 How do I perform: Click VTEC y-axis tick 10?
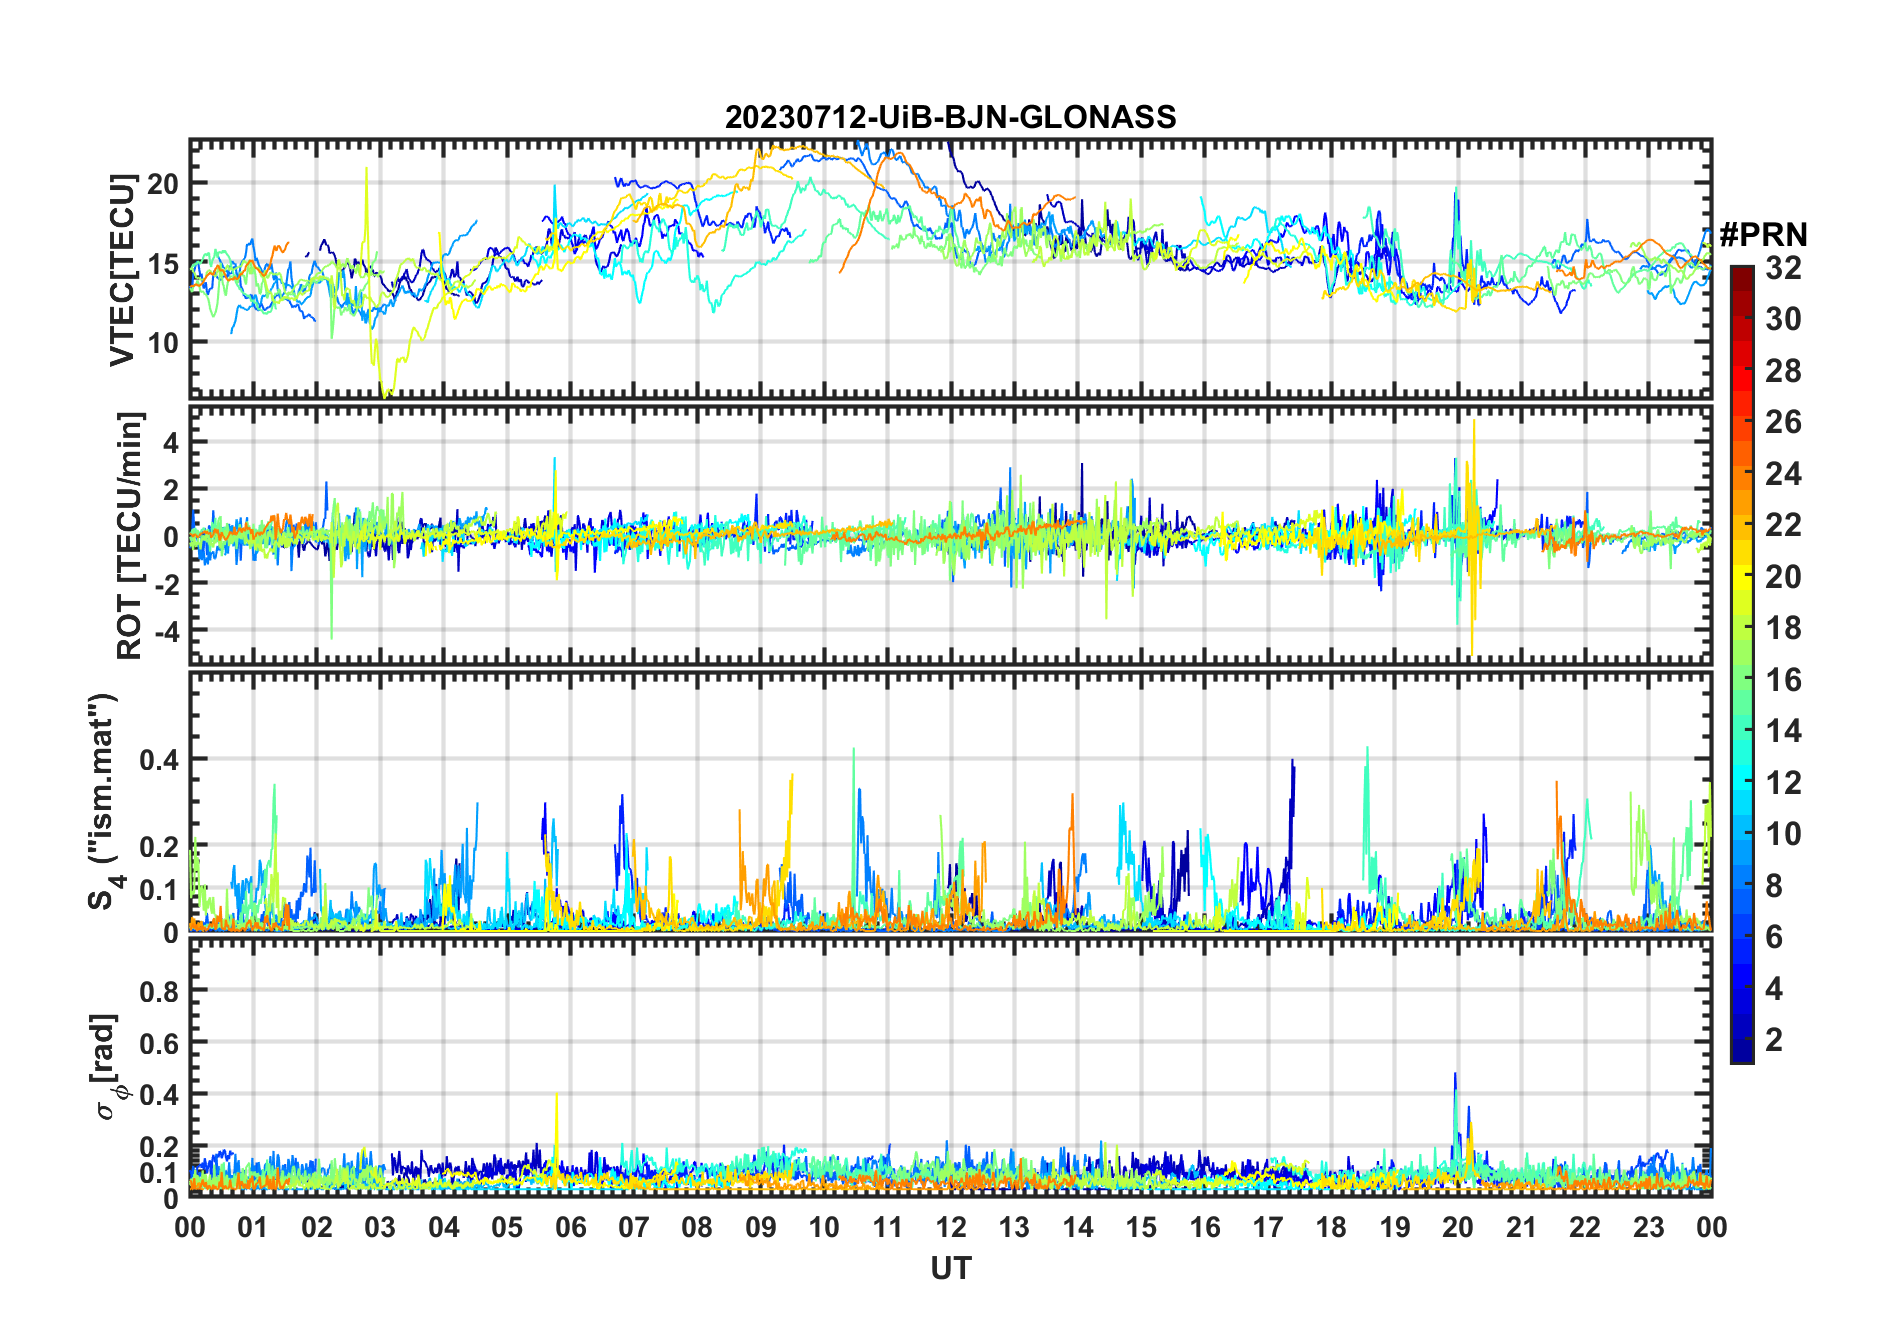[163, 342]
